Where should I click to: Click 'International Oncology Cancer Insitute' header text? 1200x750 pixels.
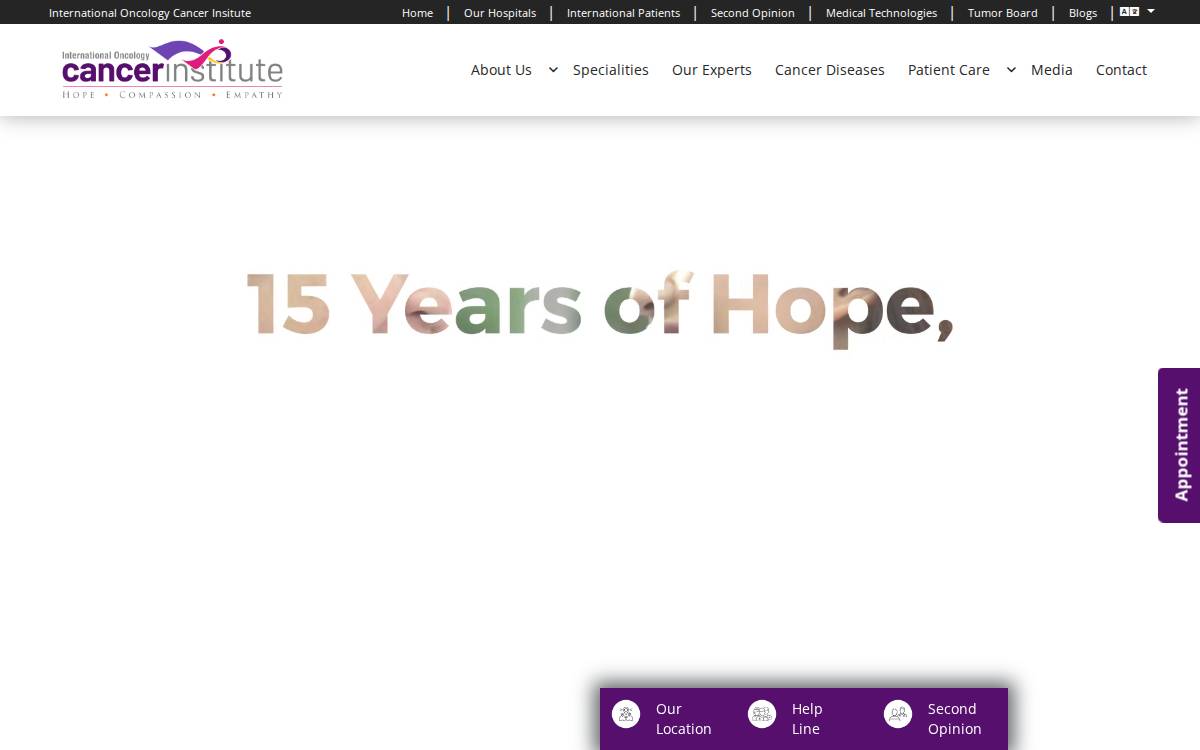click(150, 13)
